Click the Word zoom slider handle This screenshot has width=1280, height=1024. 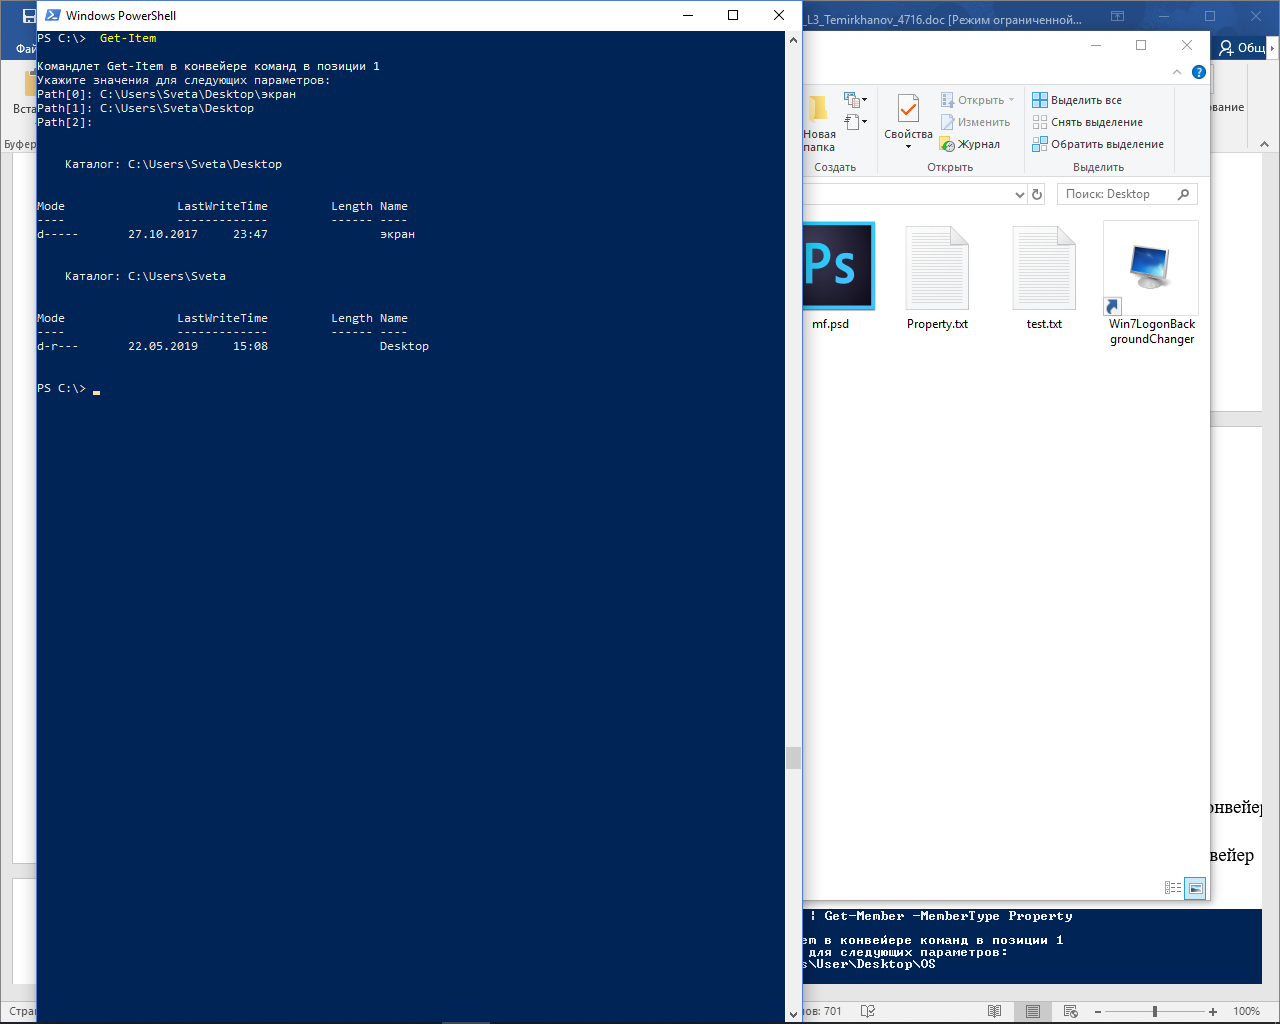coord(1155,1012)
